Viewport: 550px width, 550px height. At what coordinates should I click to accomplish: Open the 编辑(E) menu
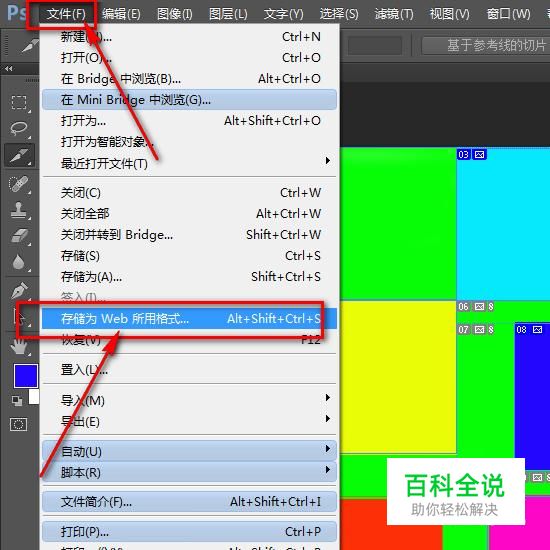click(x=121, y=14)
